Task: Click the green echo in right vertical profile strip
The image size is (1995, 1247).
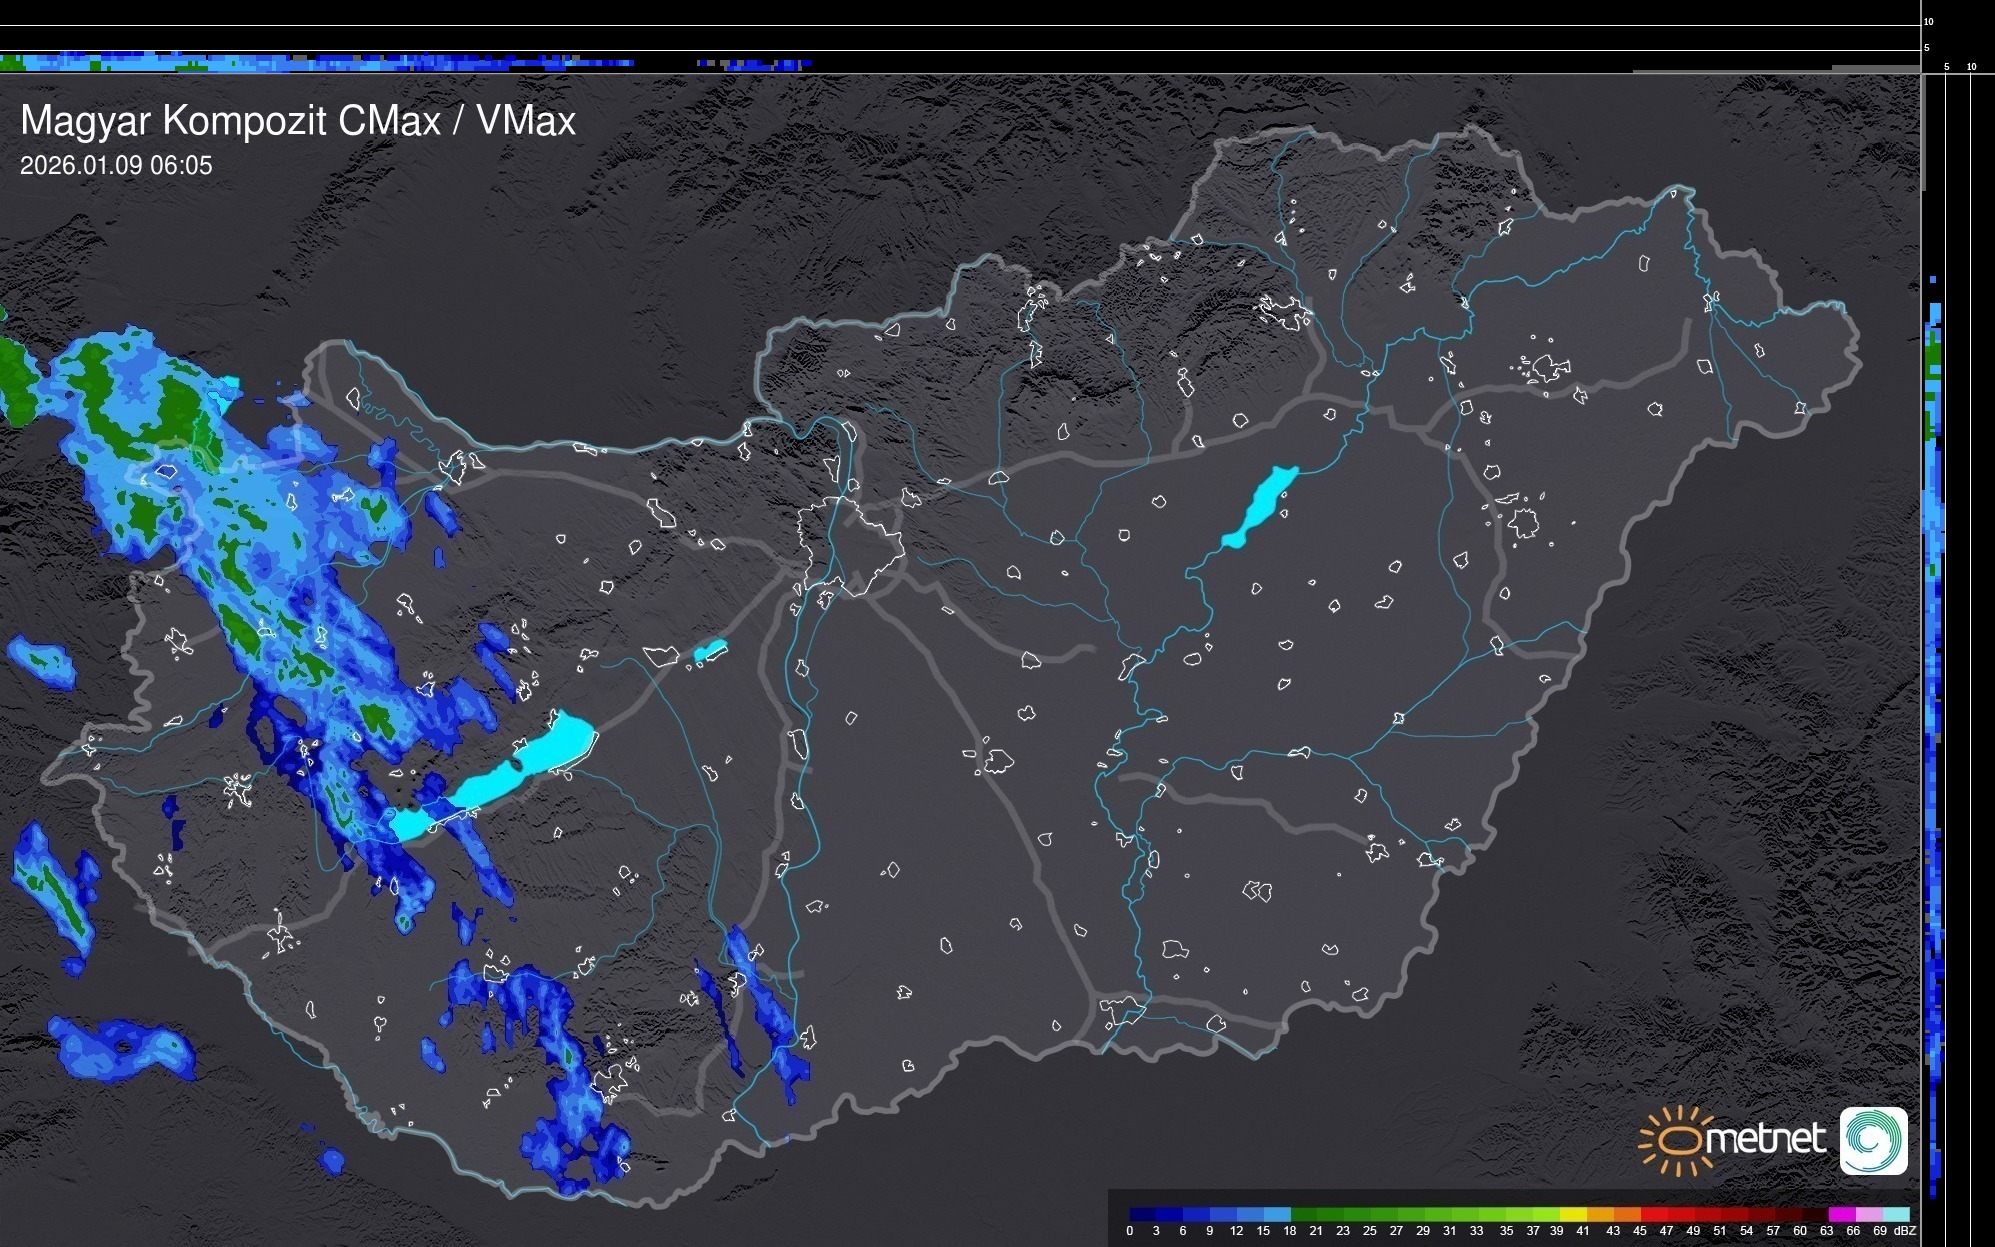Action: click(x=1934, y=355)
